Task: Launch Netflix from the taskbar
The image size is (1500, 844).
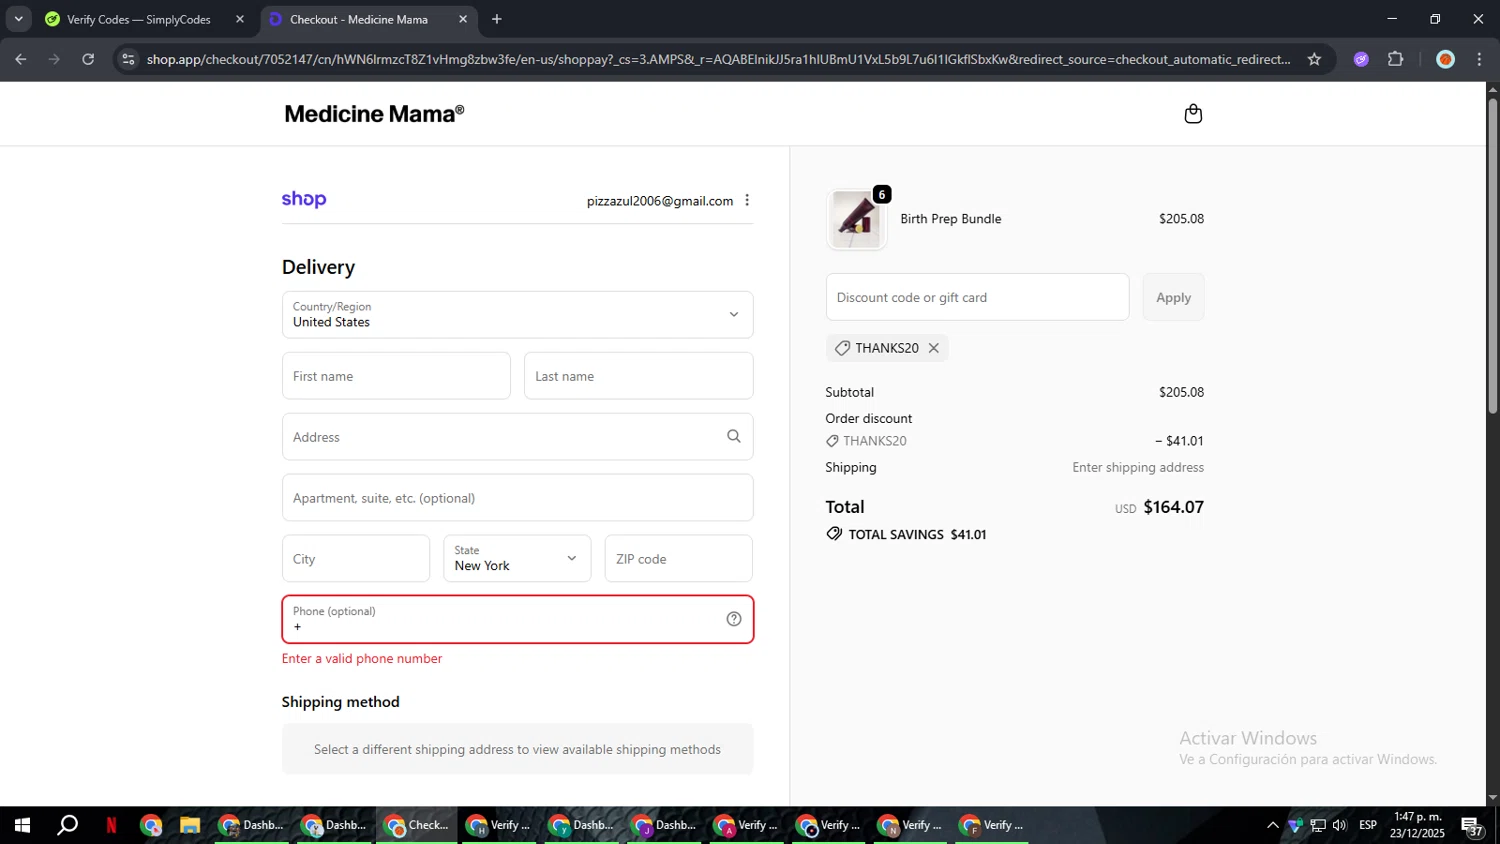Action: 111,825
